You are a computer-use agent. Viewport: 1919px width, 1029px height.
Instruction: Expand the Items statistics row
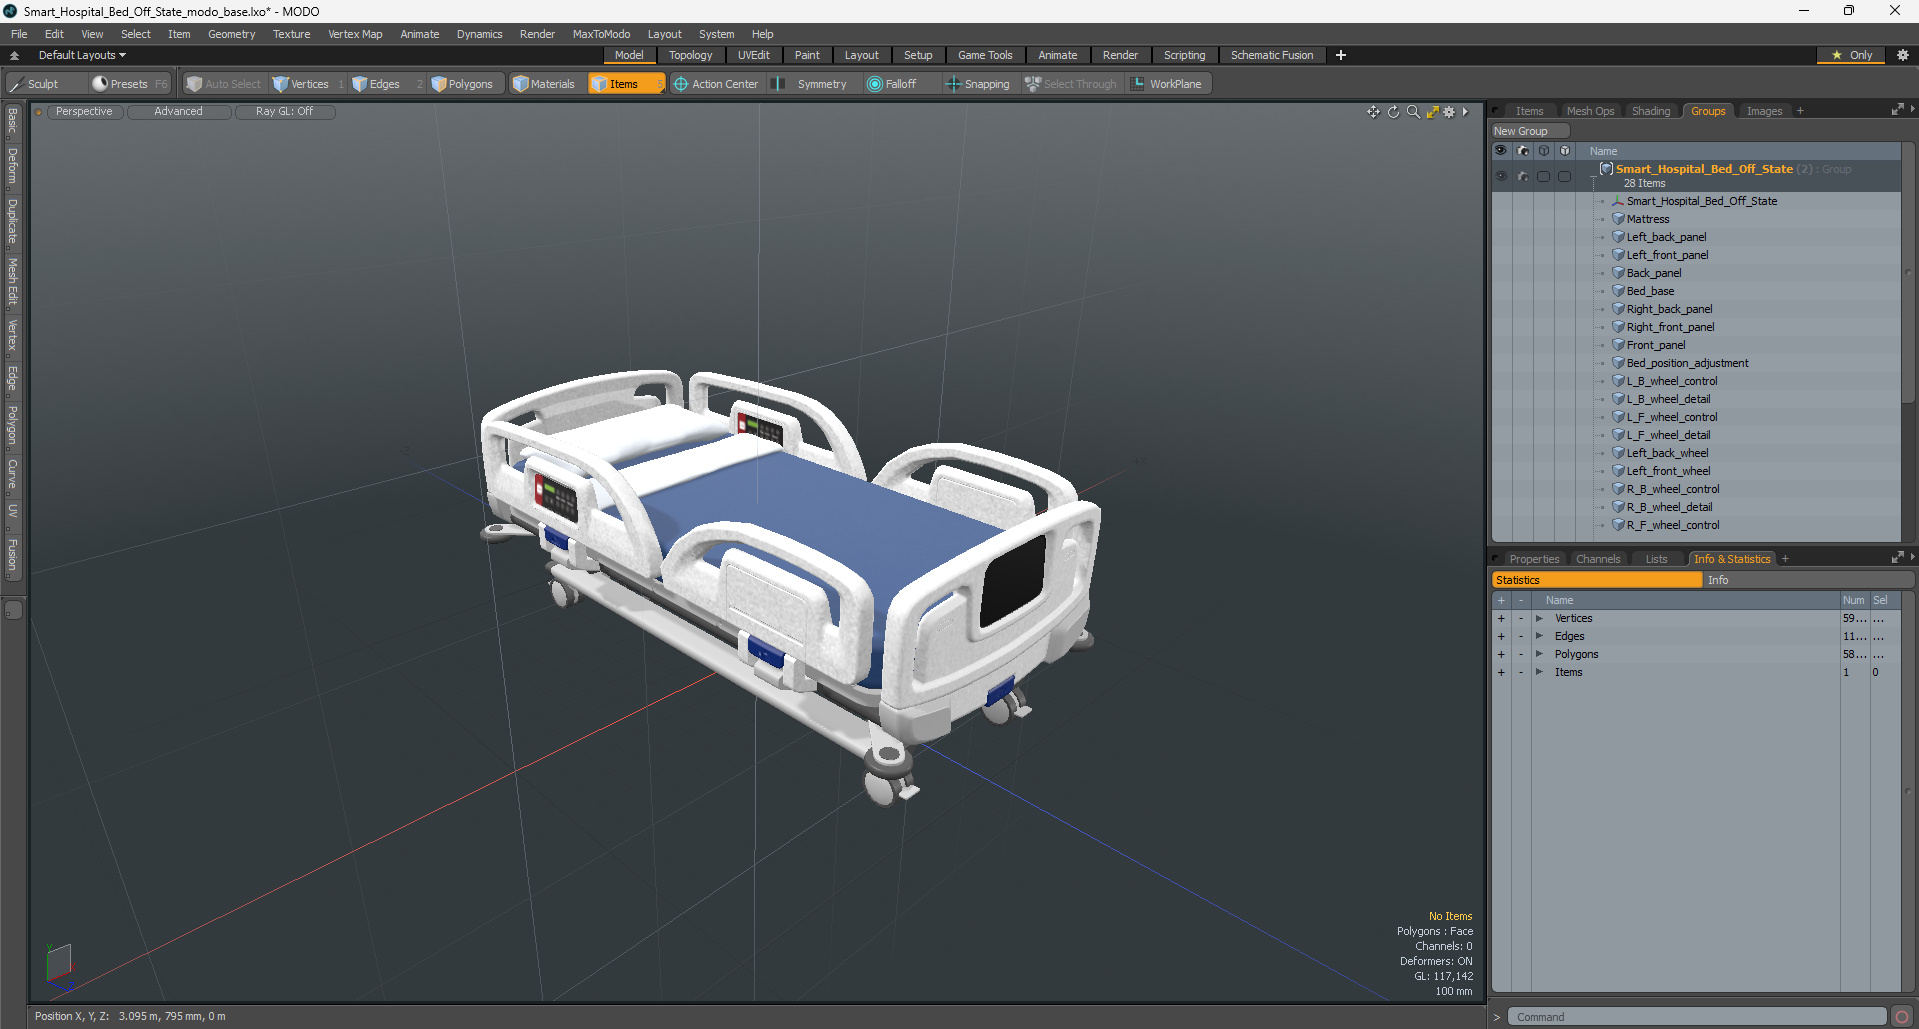pos(1539,672)
